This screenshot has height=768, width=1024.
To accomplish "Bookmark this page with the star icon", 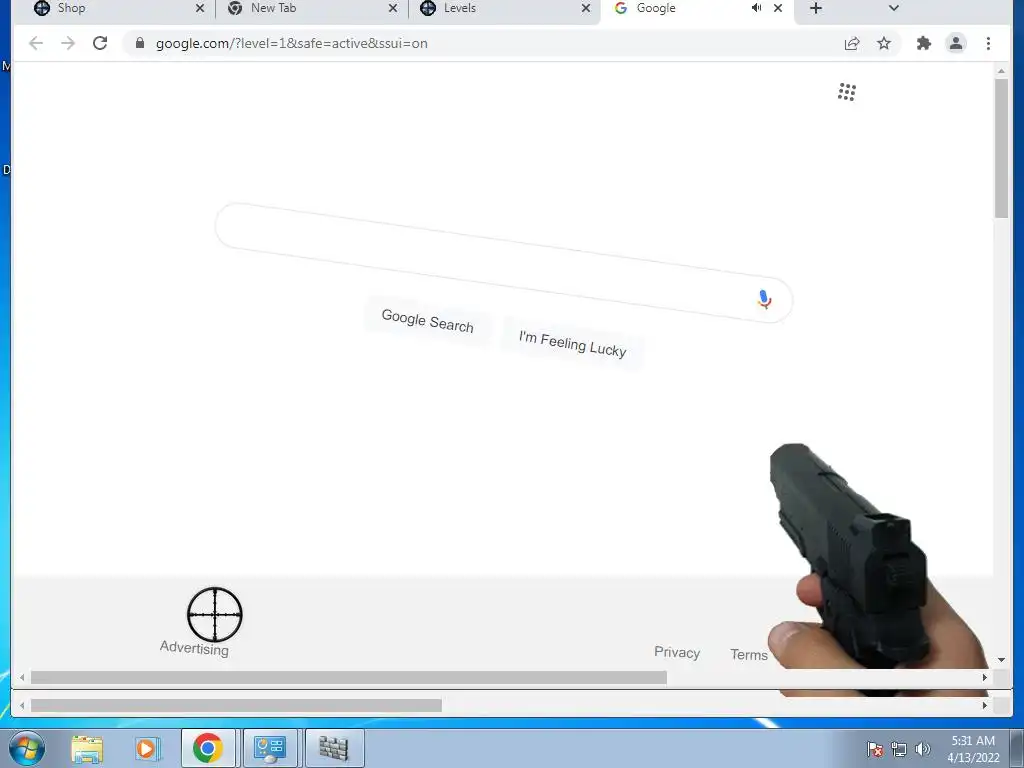I will tap(884, 44).
